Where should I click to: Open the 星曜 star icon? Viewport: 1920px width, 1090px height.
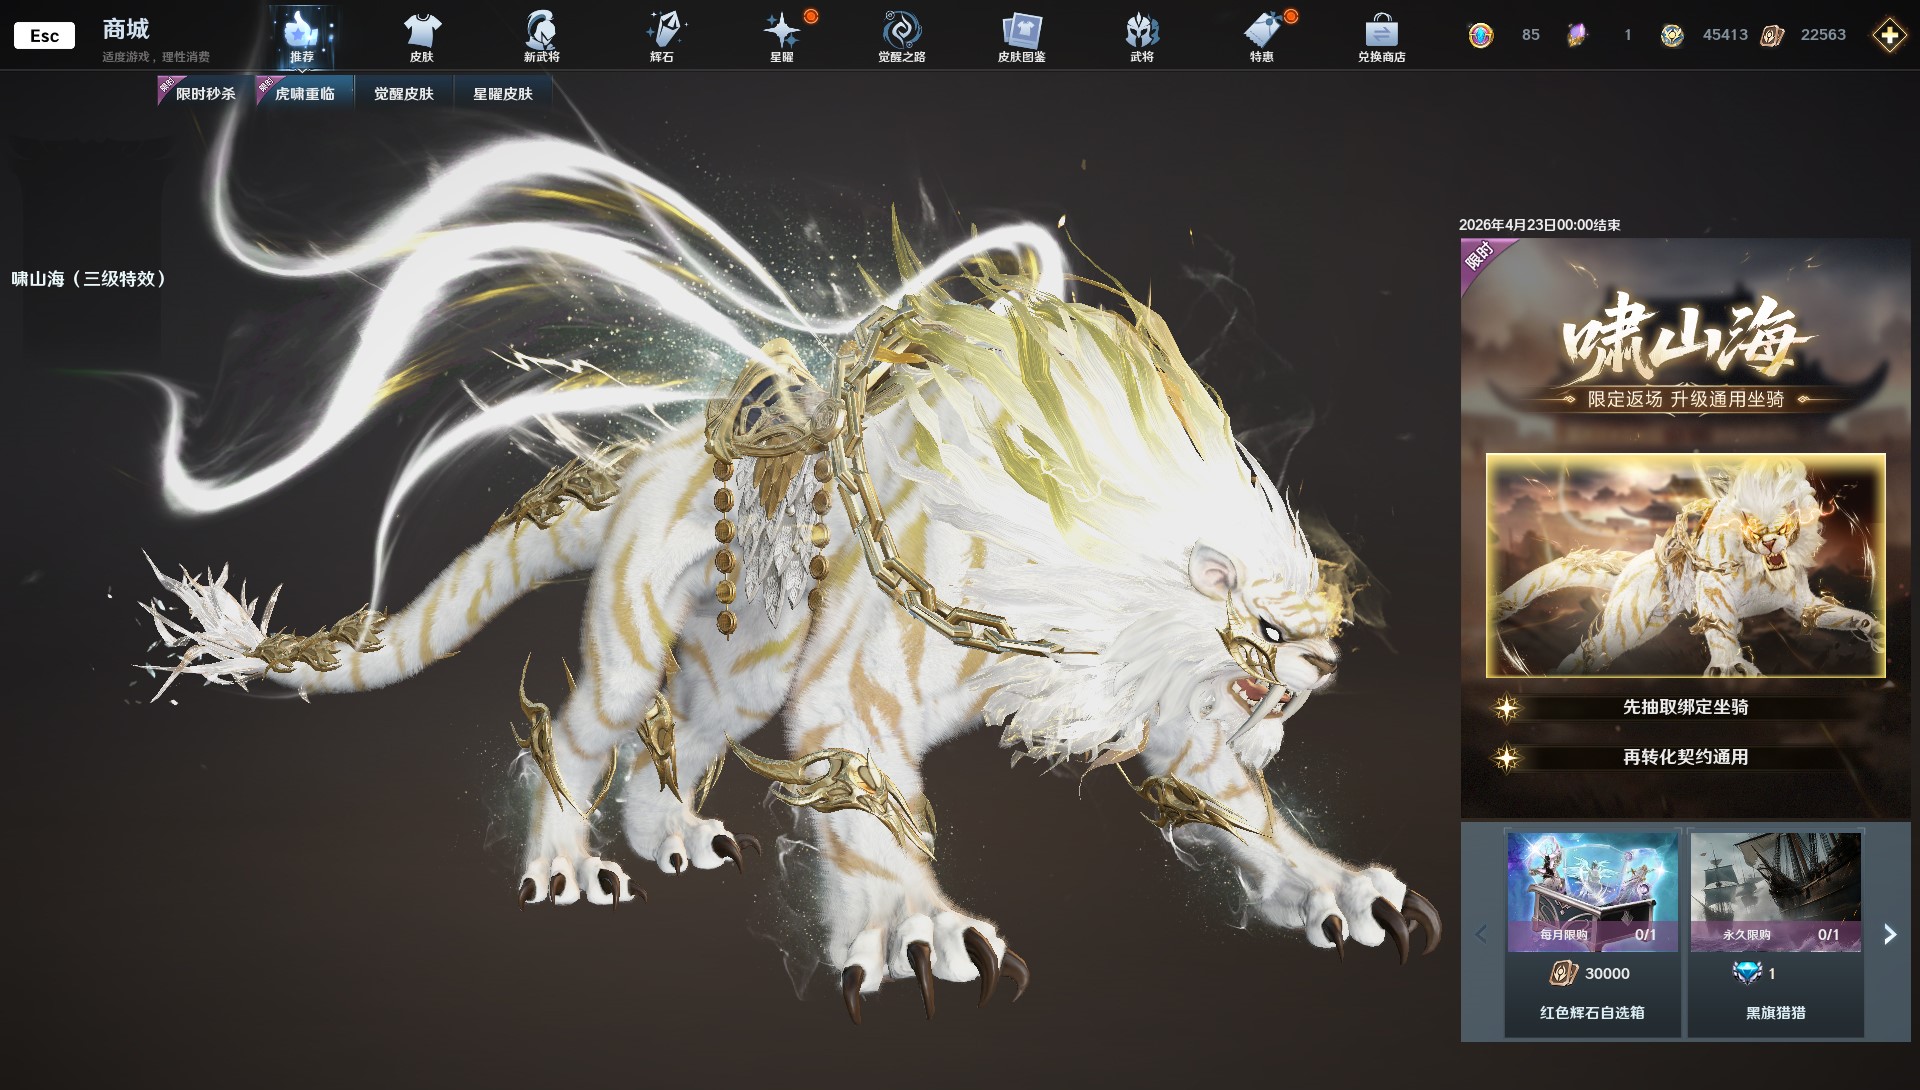(x=781, y=37)
